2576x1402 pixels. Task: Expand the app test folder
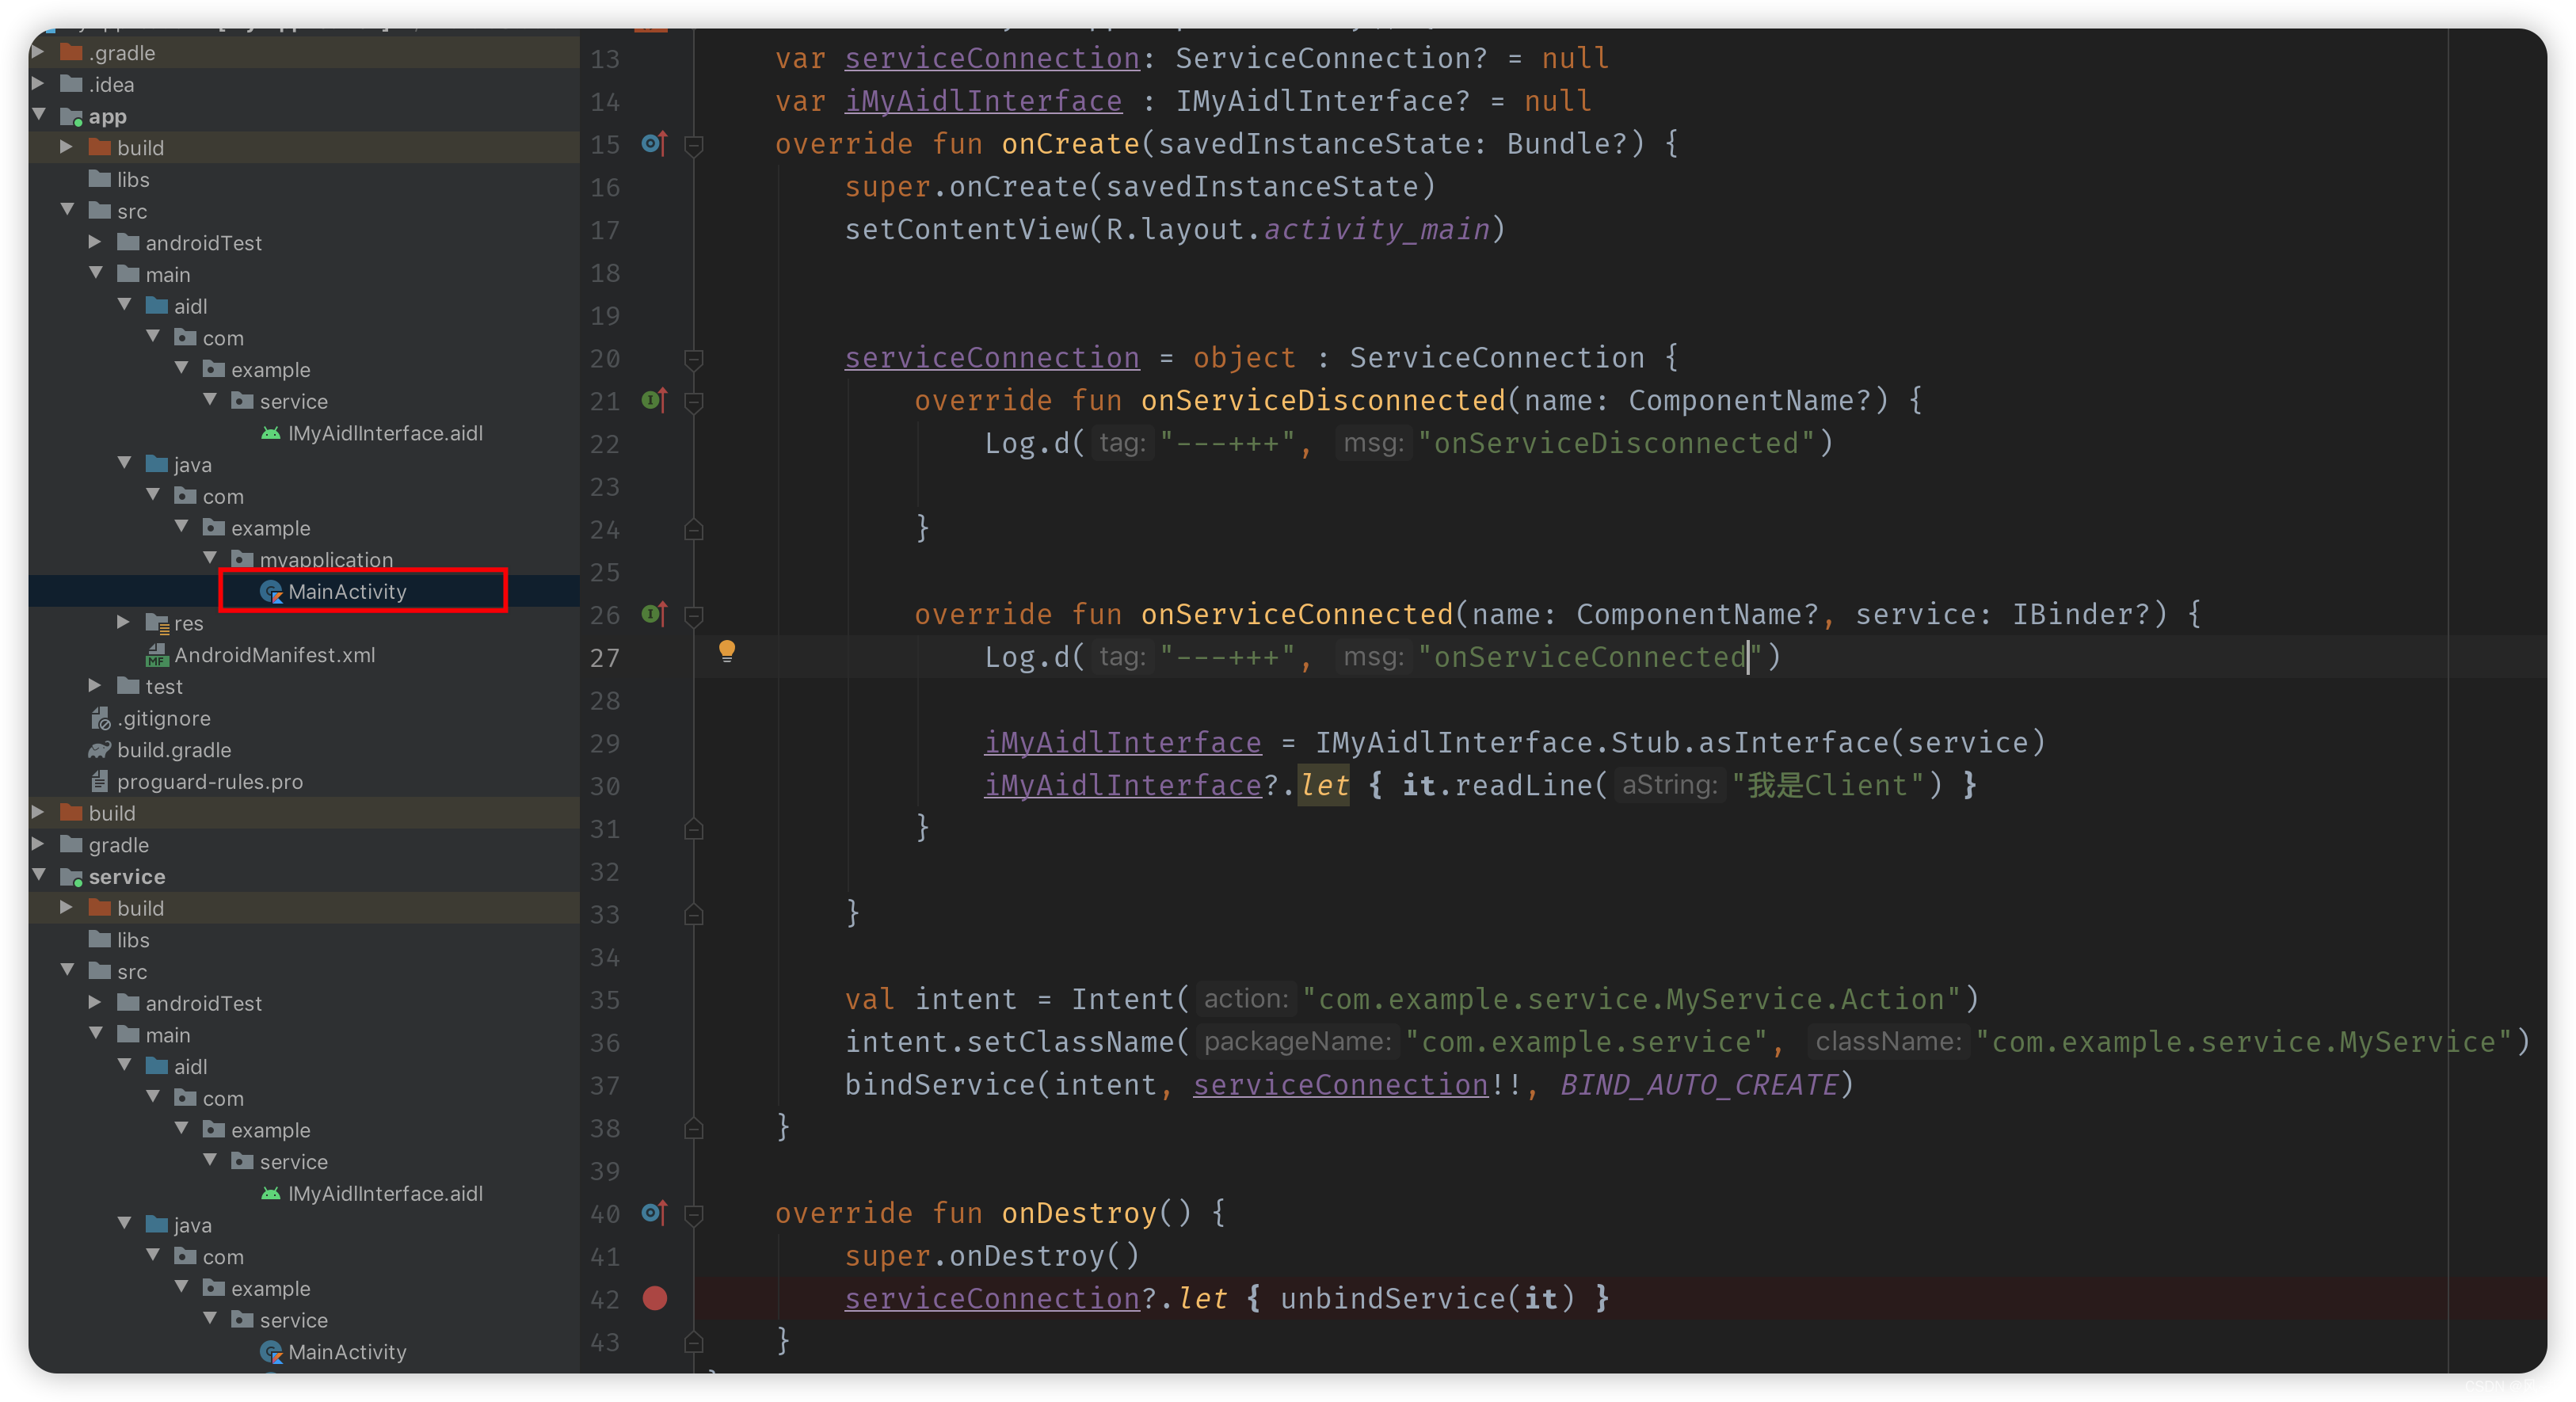pyautogui.click(x=95, y=686)
